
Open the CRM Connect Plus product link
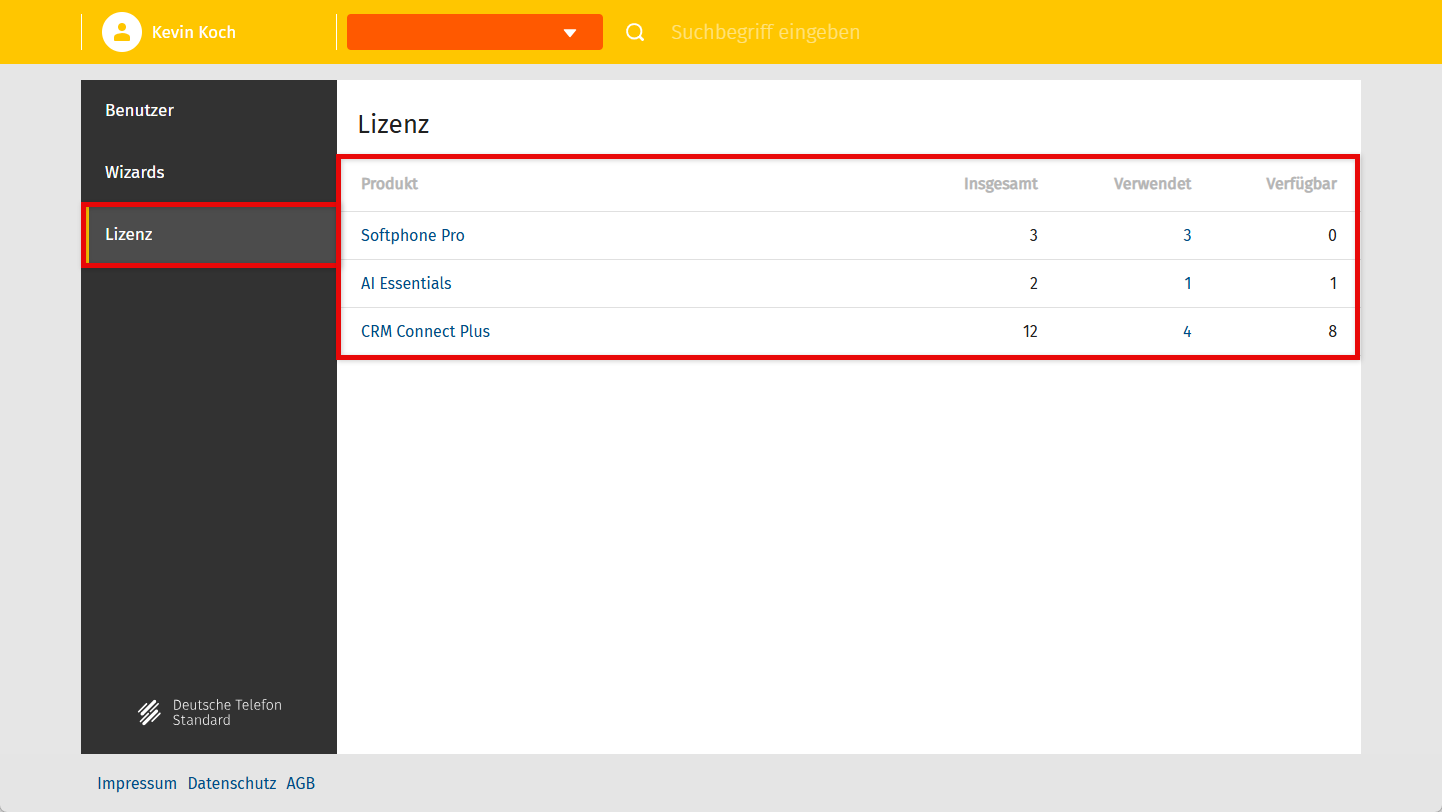[x=425, y=332]
